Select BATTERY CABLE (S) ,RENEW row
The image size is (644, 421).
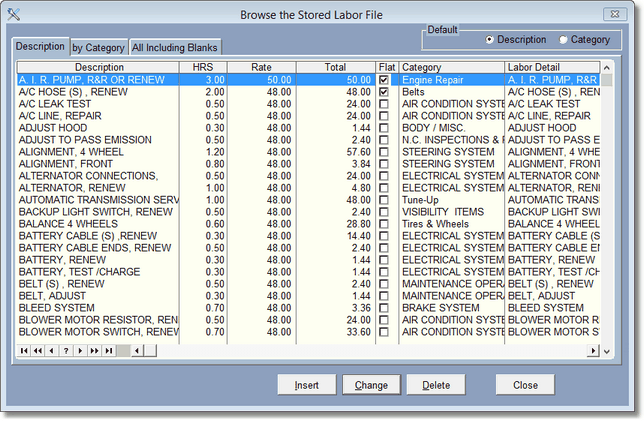(308, 236)
